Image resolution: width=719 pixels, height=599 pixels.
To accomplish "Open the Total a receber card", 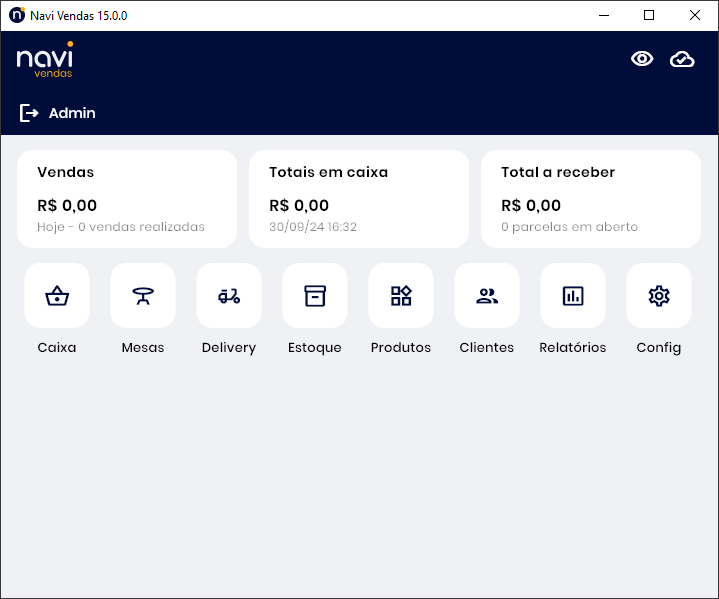I will click(591, 199).
